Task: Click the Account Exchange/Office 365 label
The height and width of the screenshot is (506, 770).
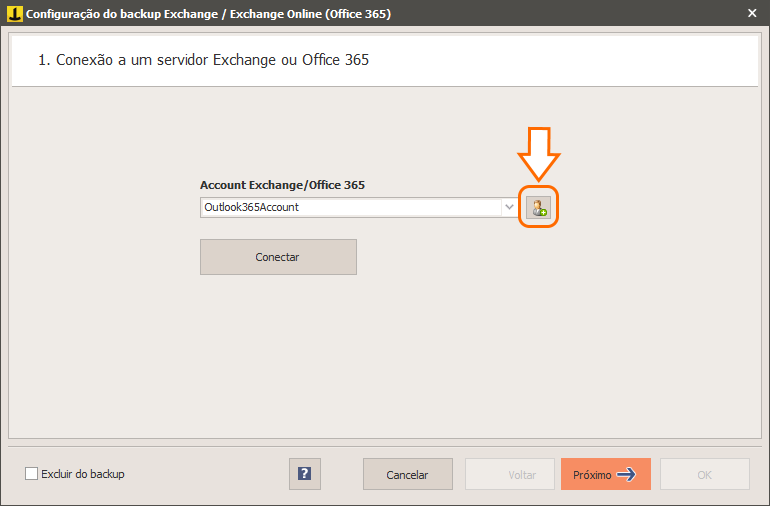Action: [x=282, y=185]
